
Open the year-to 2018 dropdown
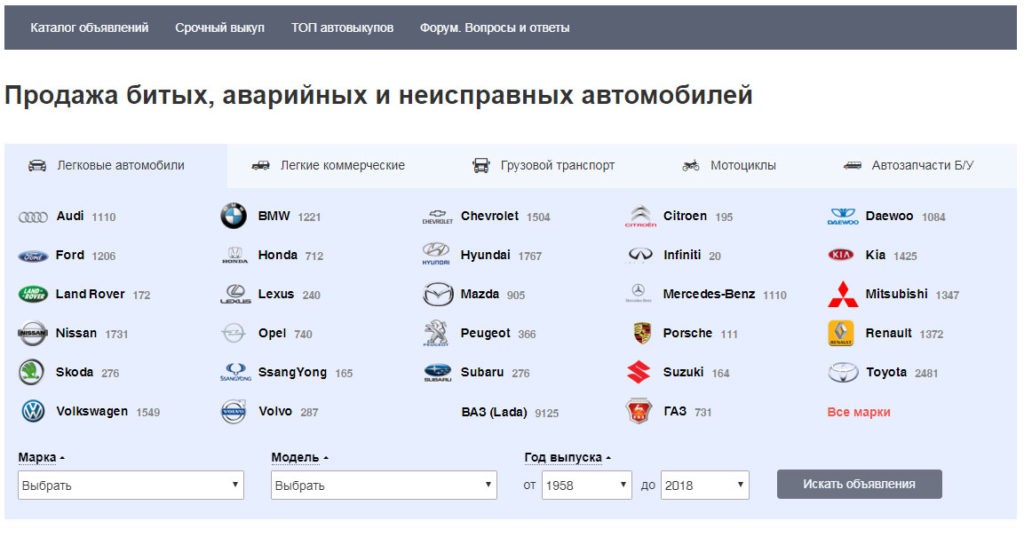(x=705, y=485)
